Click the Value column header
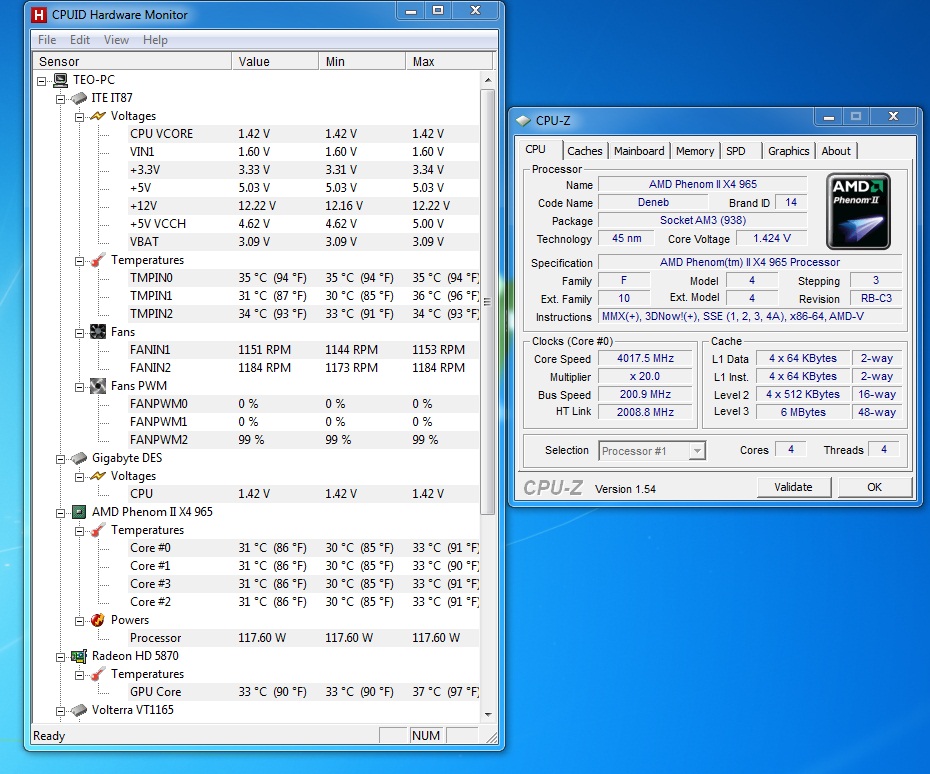930x774 pixels. click(275, 62)
